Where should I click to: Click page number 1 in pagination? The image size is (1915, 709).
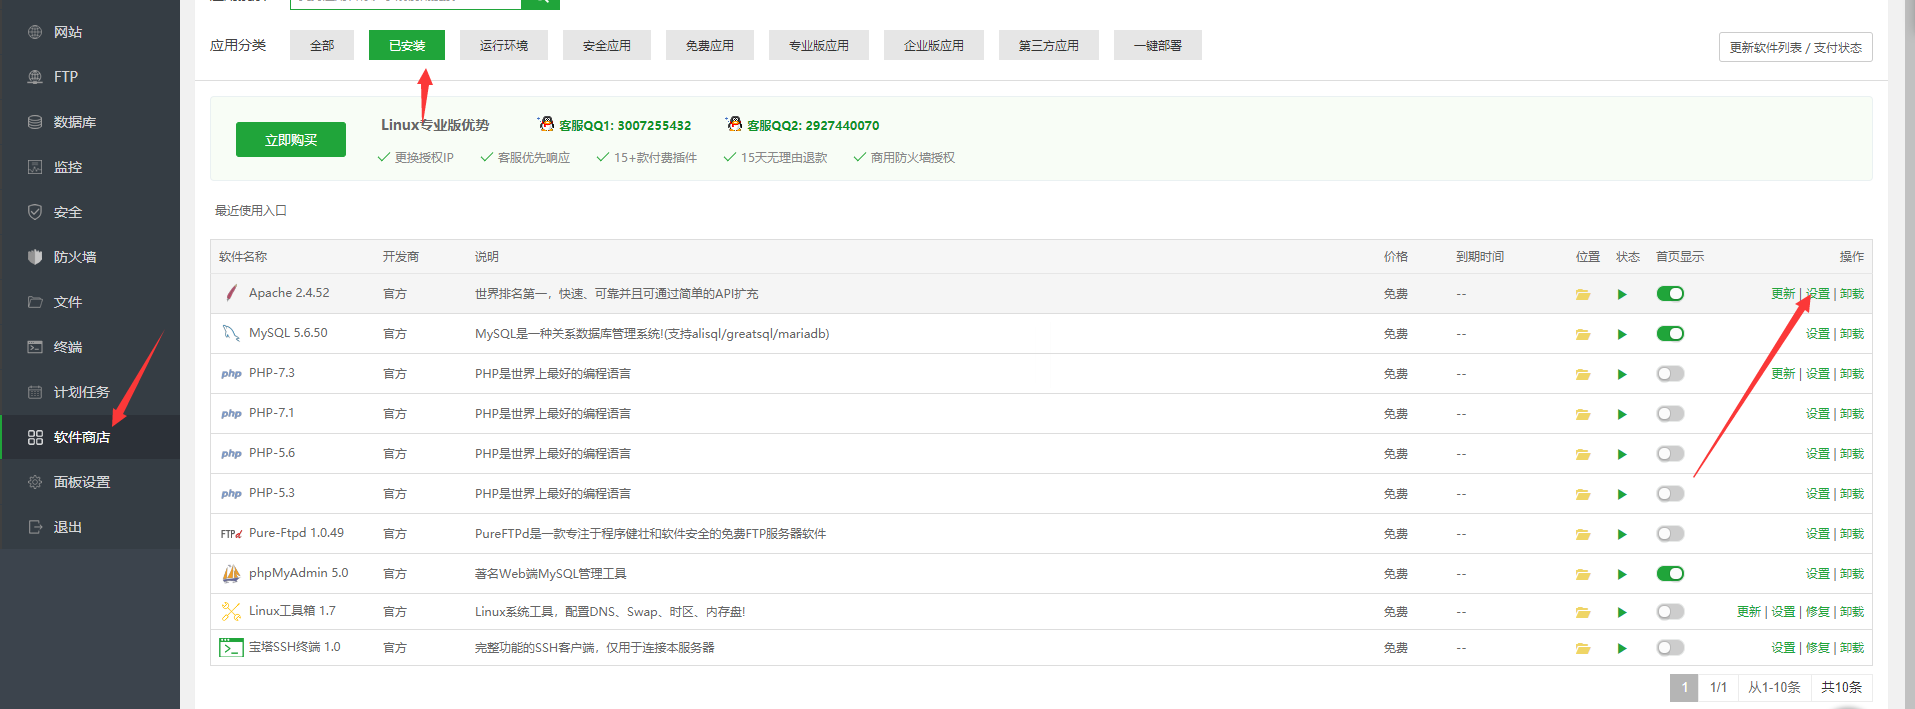pyautogui.click(x=1684, y=687)
